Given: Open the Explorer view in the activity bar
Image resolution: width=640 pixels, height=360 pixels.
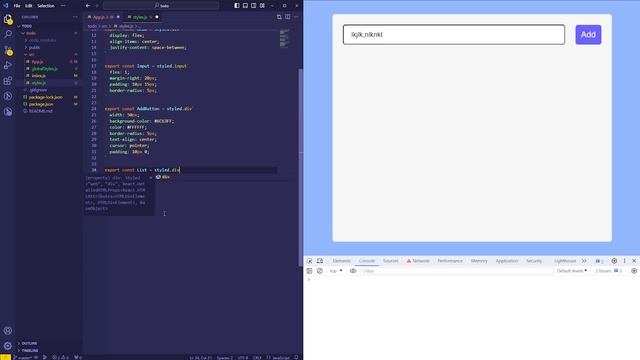Looking at the screenshot, I should (8, 19).
